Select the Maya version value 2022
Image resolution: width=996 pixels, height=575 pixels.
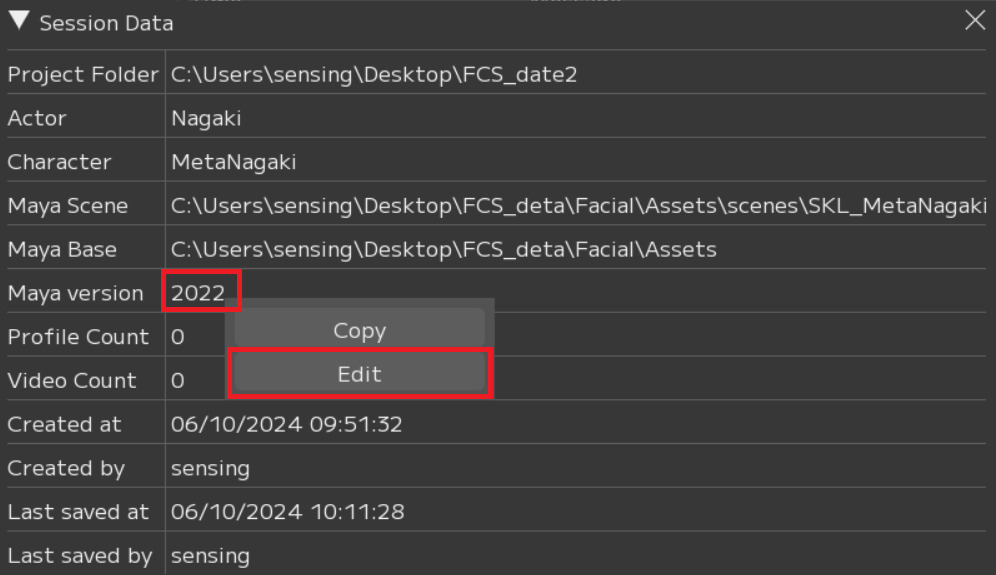(x=198, y=293)
